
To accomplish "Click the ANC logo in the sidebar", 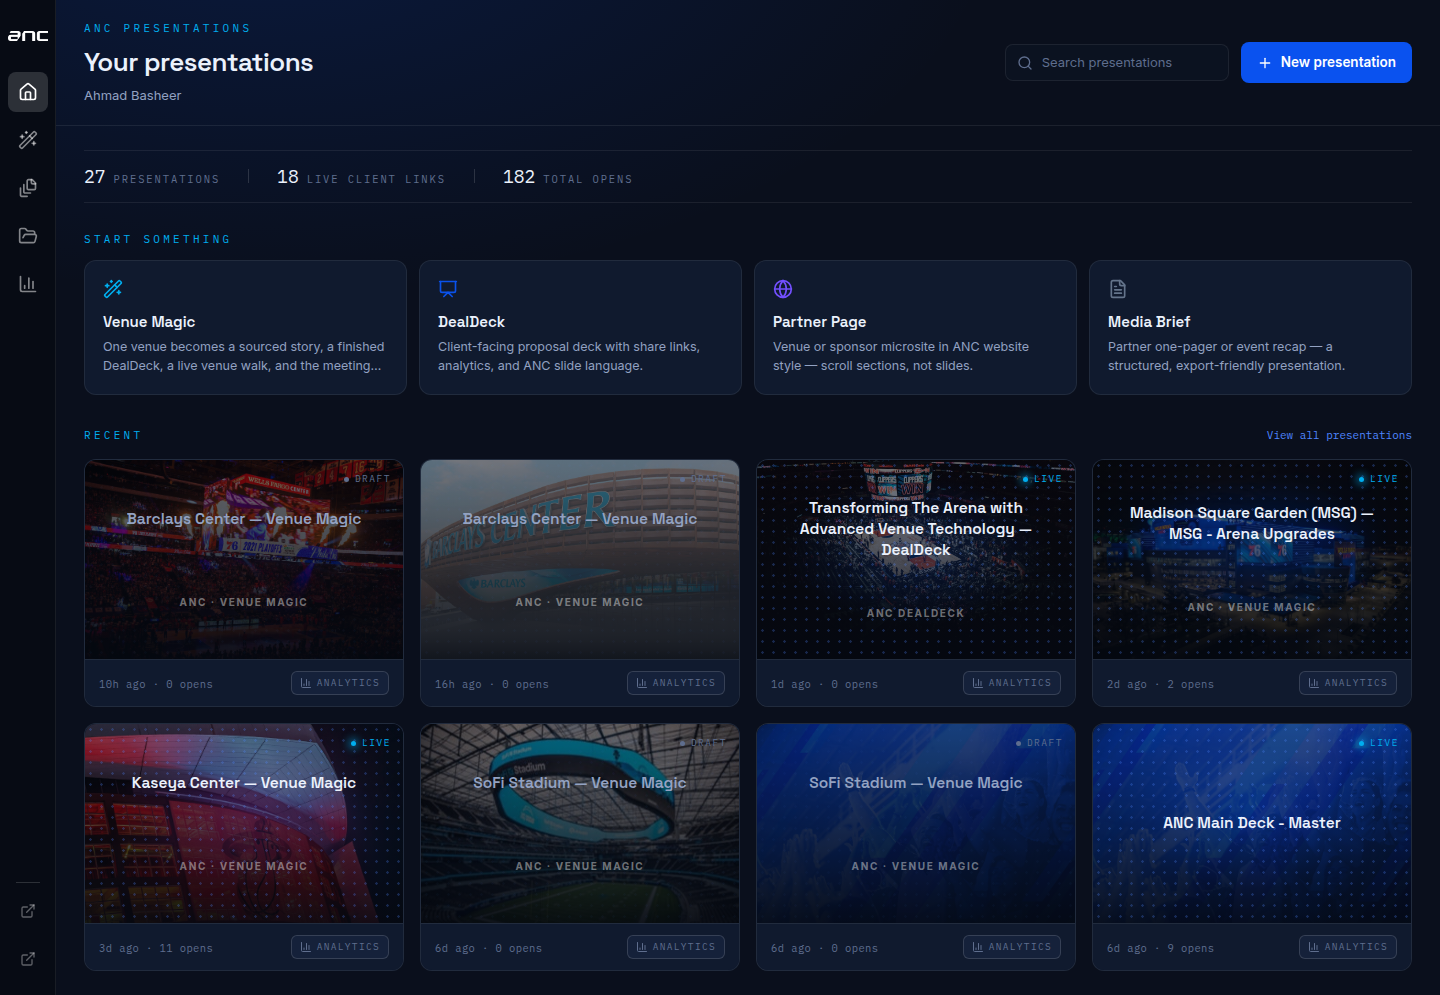I will [28, 36].
